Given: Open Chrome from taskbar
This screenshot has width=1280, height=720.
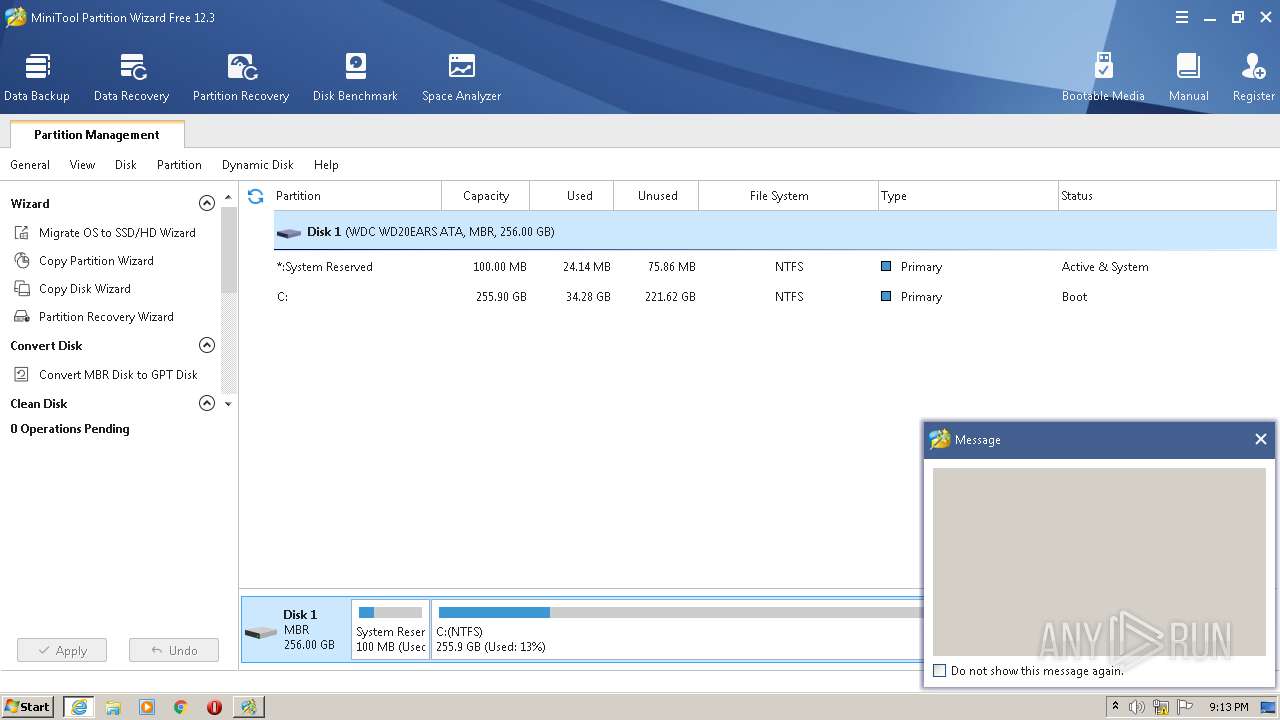Looking at the screenshot, I should 181,707.
